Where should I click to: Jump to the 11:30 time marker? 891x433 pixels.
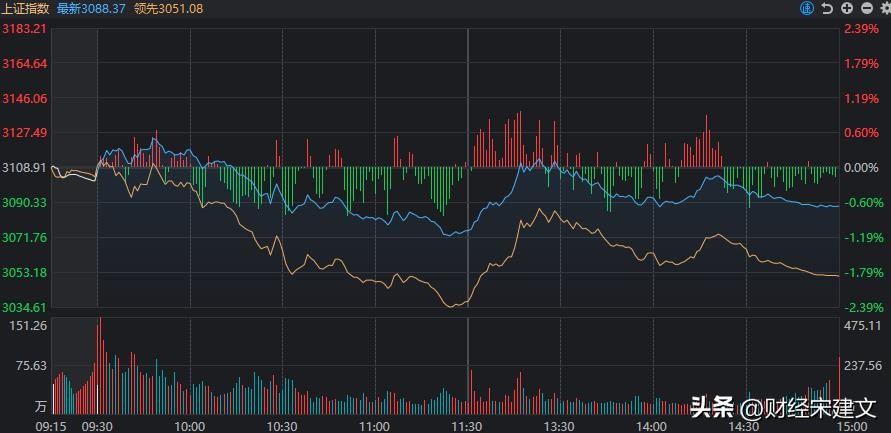point(468,426)
